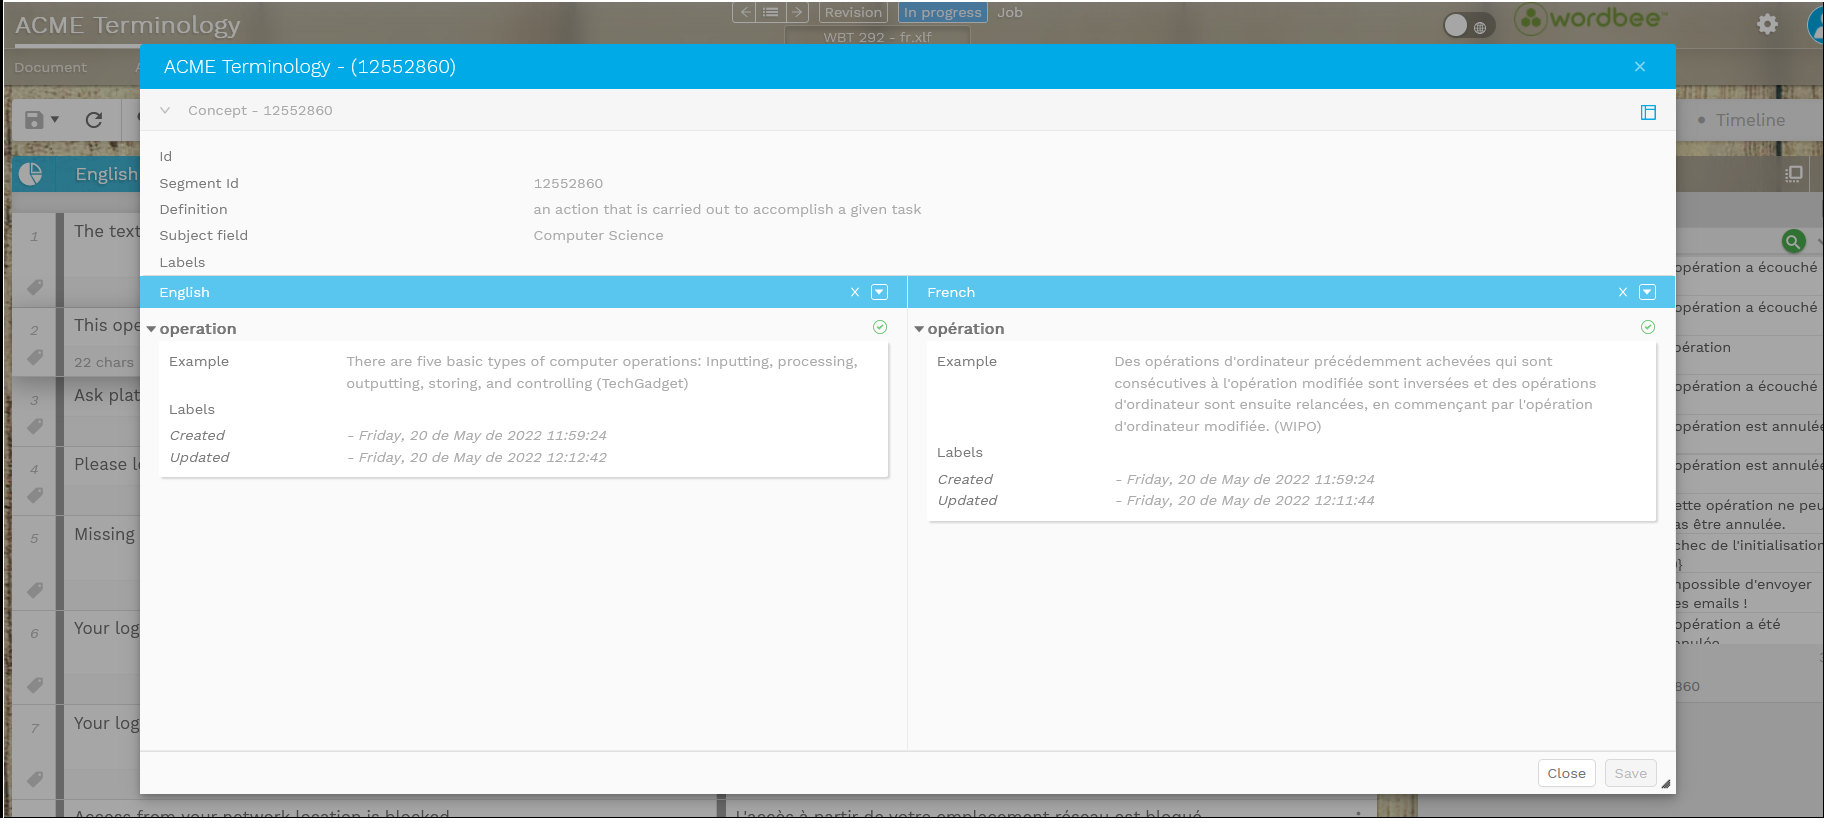Click the Save button

point(1629,773)
